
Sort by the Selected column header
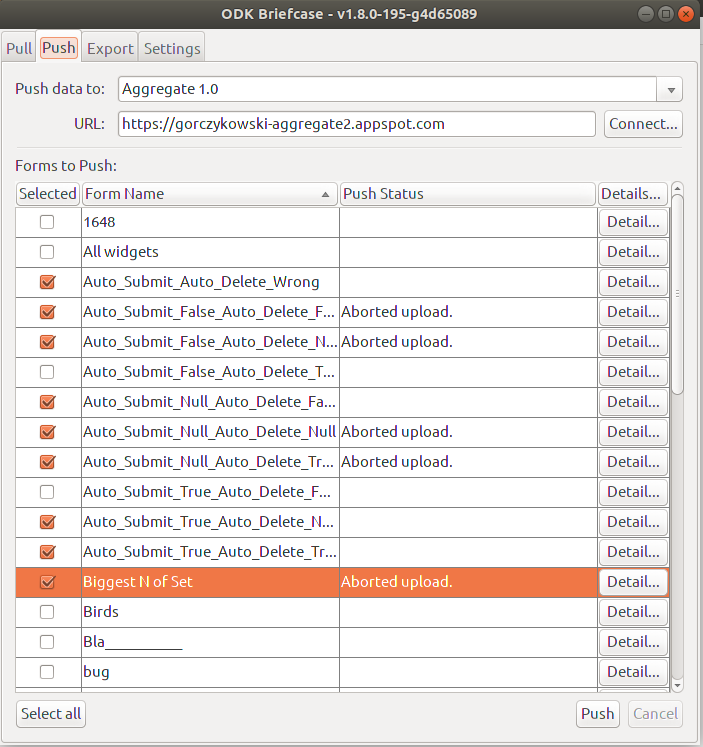tap(48, 194)
